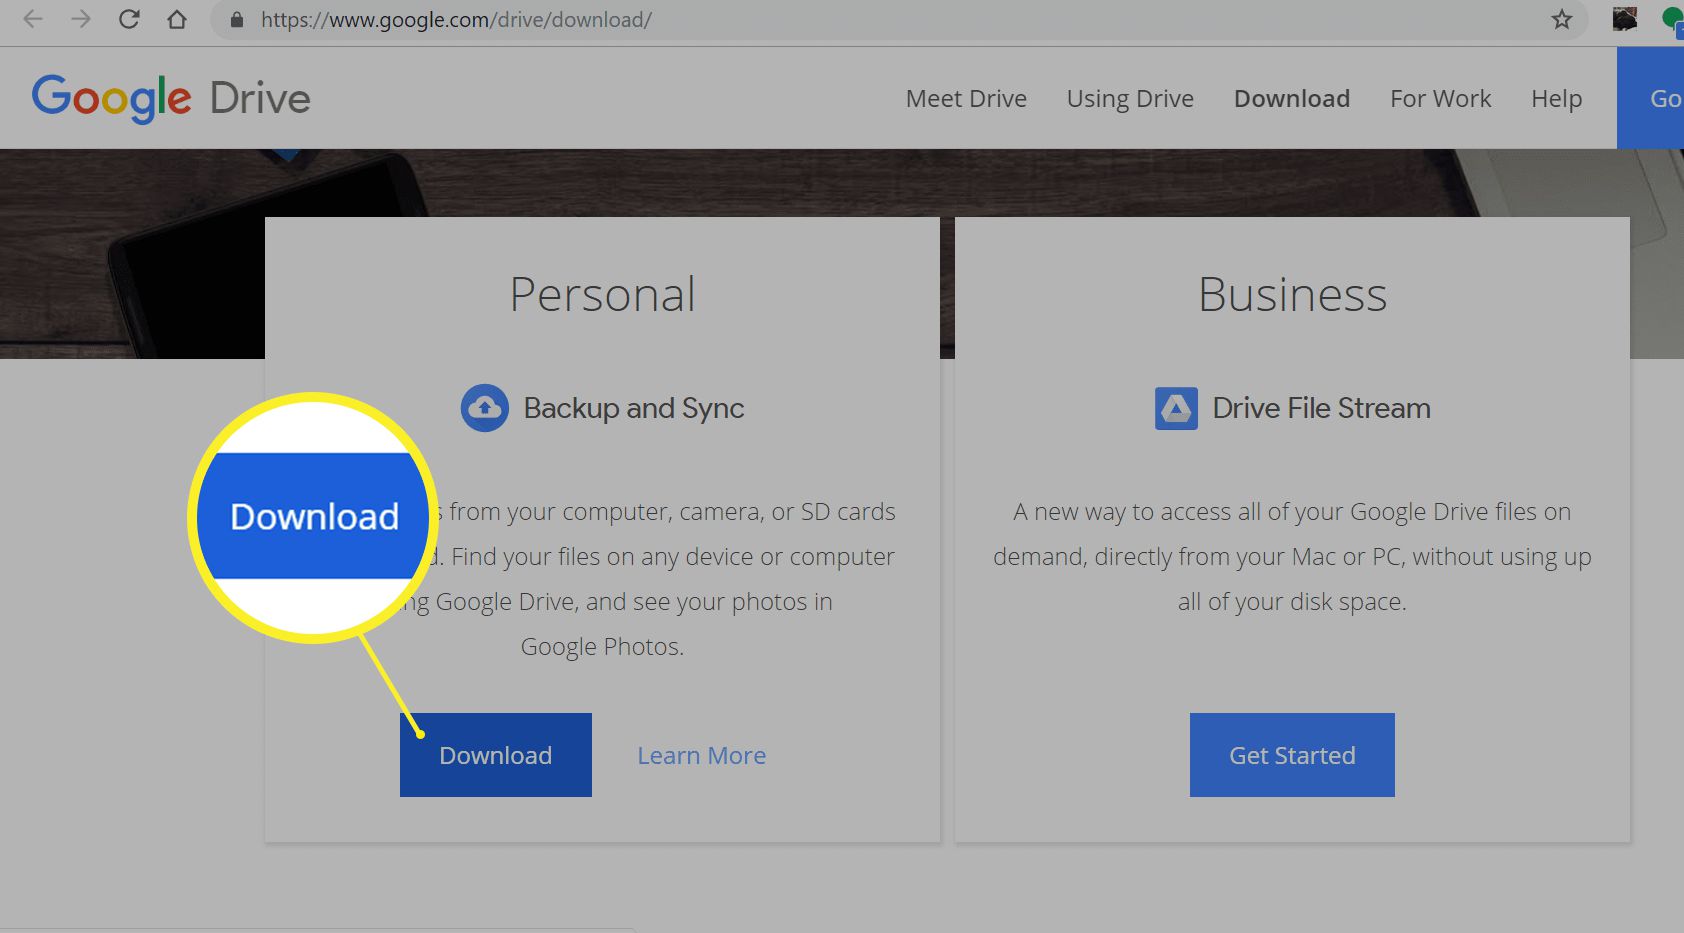
Task: Download Backup and Sync for Personal
Action: (x=496, y=755)
